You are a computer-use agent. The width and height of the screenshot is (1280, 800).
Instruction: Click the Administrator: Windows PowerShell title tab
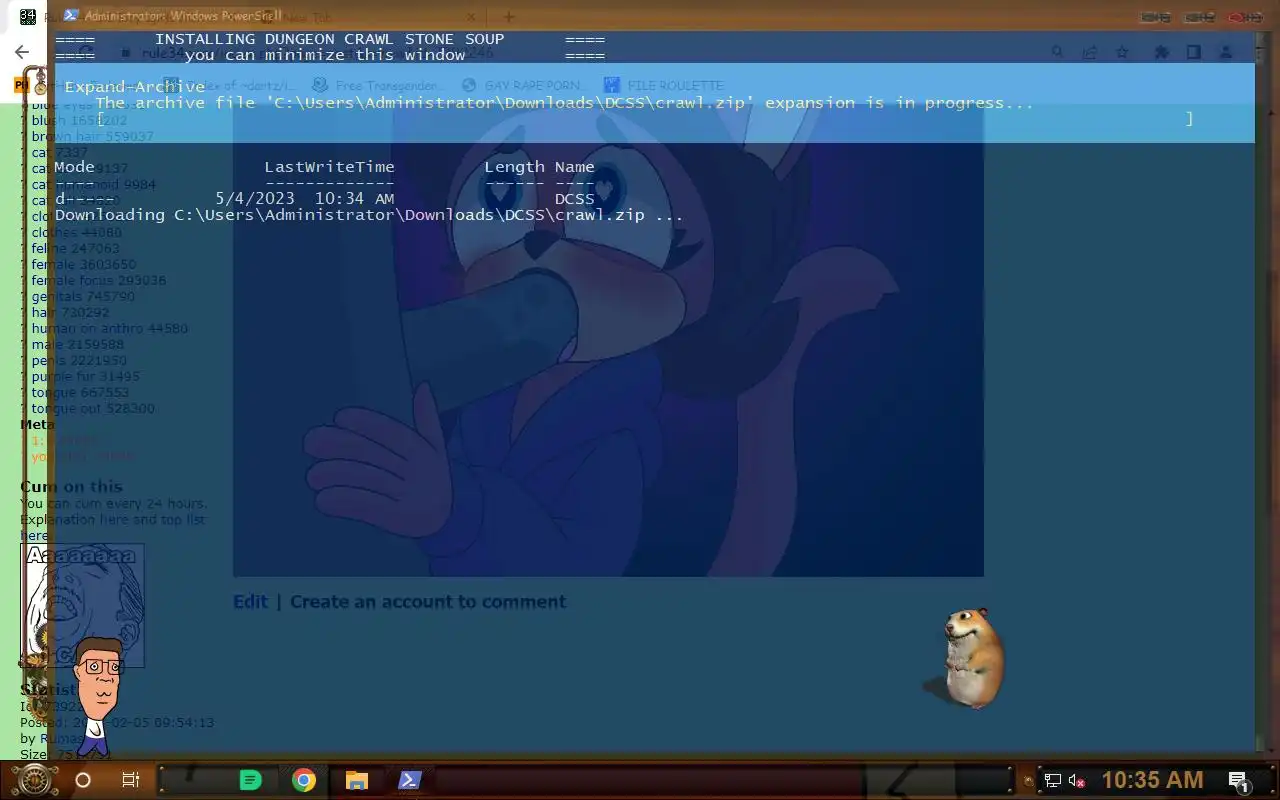coord(182,16)
